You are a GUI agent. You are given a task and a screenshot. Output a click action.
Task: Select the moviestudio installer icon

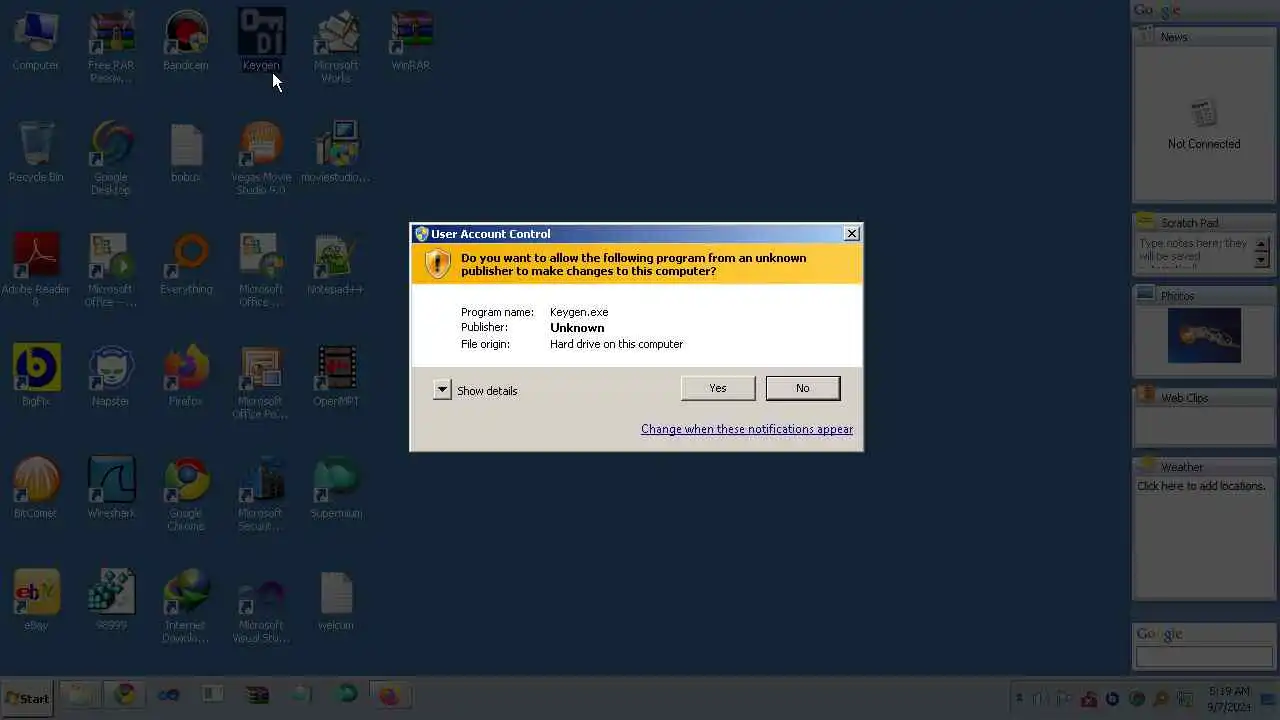click(336, 153)
